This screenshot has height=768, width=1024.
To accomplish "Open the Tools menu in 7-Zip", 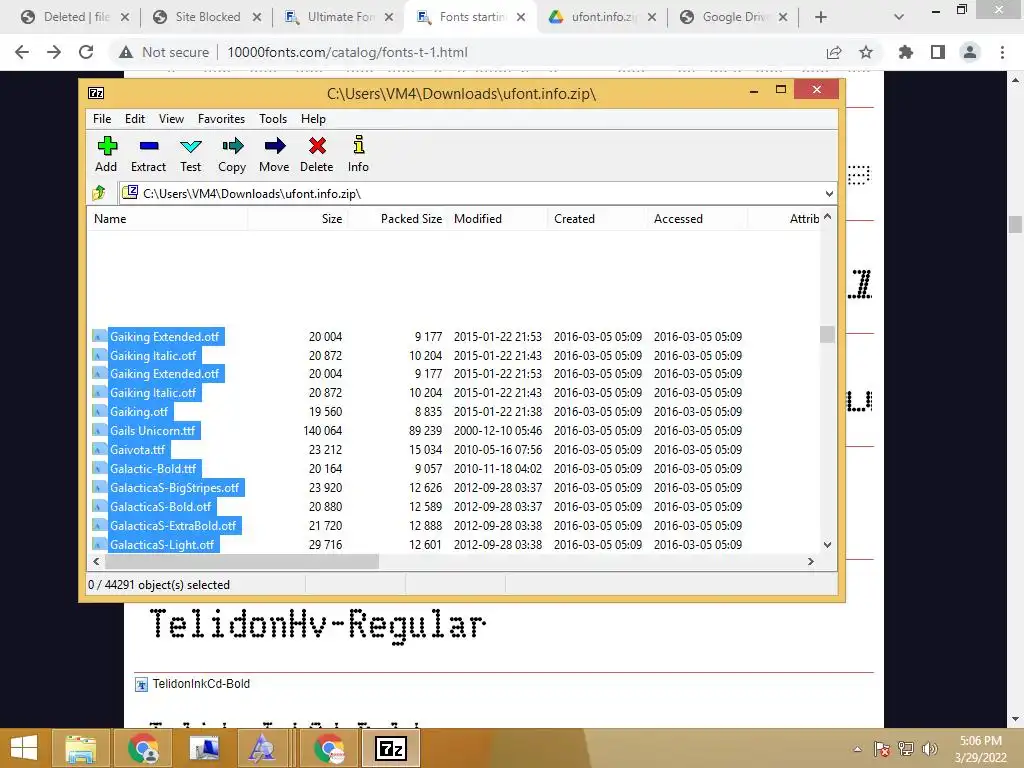I will click(273, 119).
